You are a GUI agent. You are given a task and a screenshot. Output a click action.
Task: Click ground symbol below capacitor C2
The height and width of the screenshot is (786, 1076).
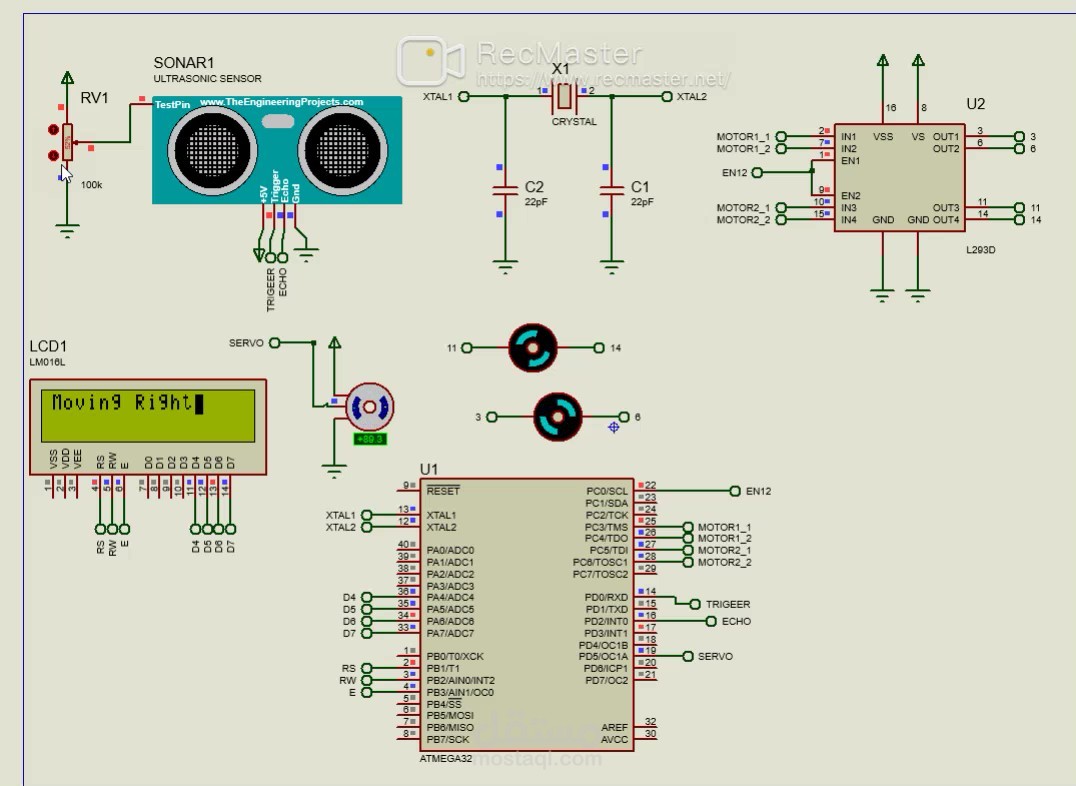(505, 267)
